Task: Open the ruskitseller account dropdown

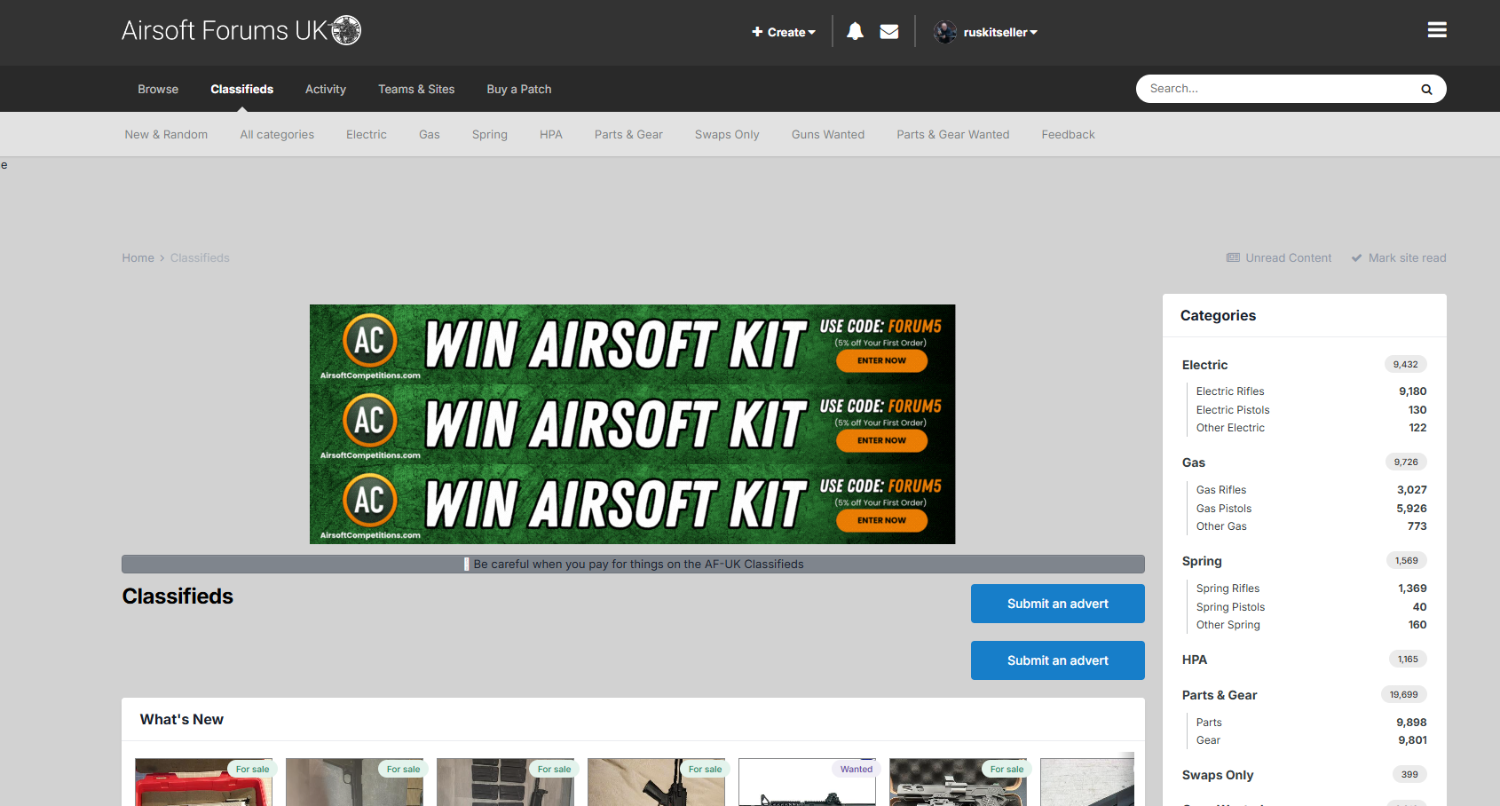Action: [x=1001, y=32]
